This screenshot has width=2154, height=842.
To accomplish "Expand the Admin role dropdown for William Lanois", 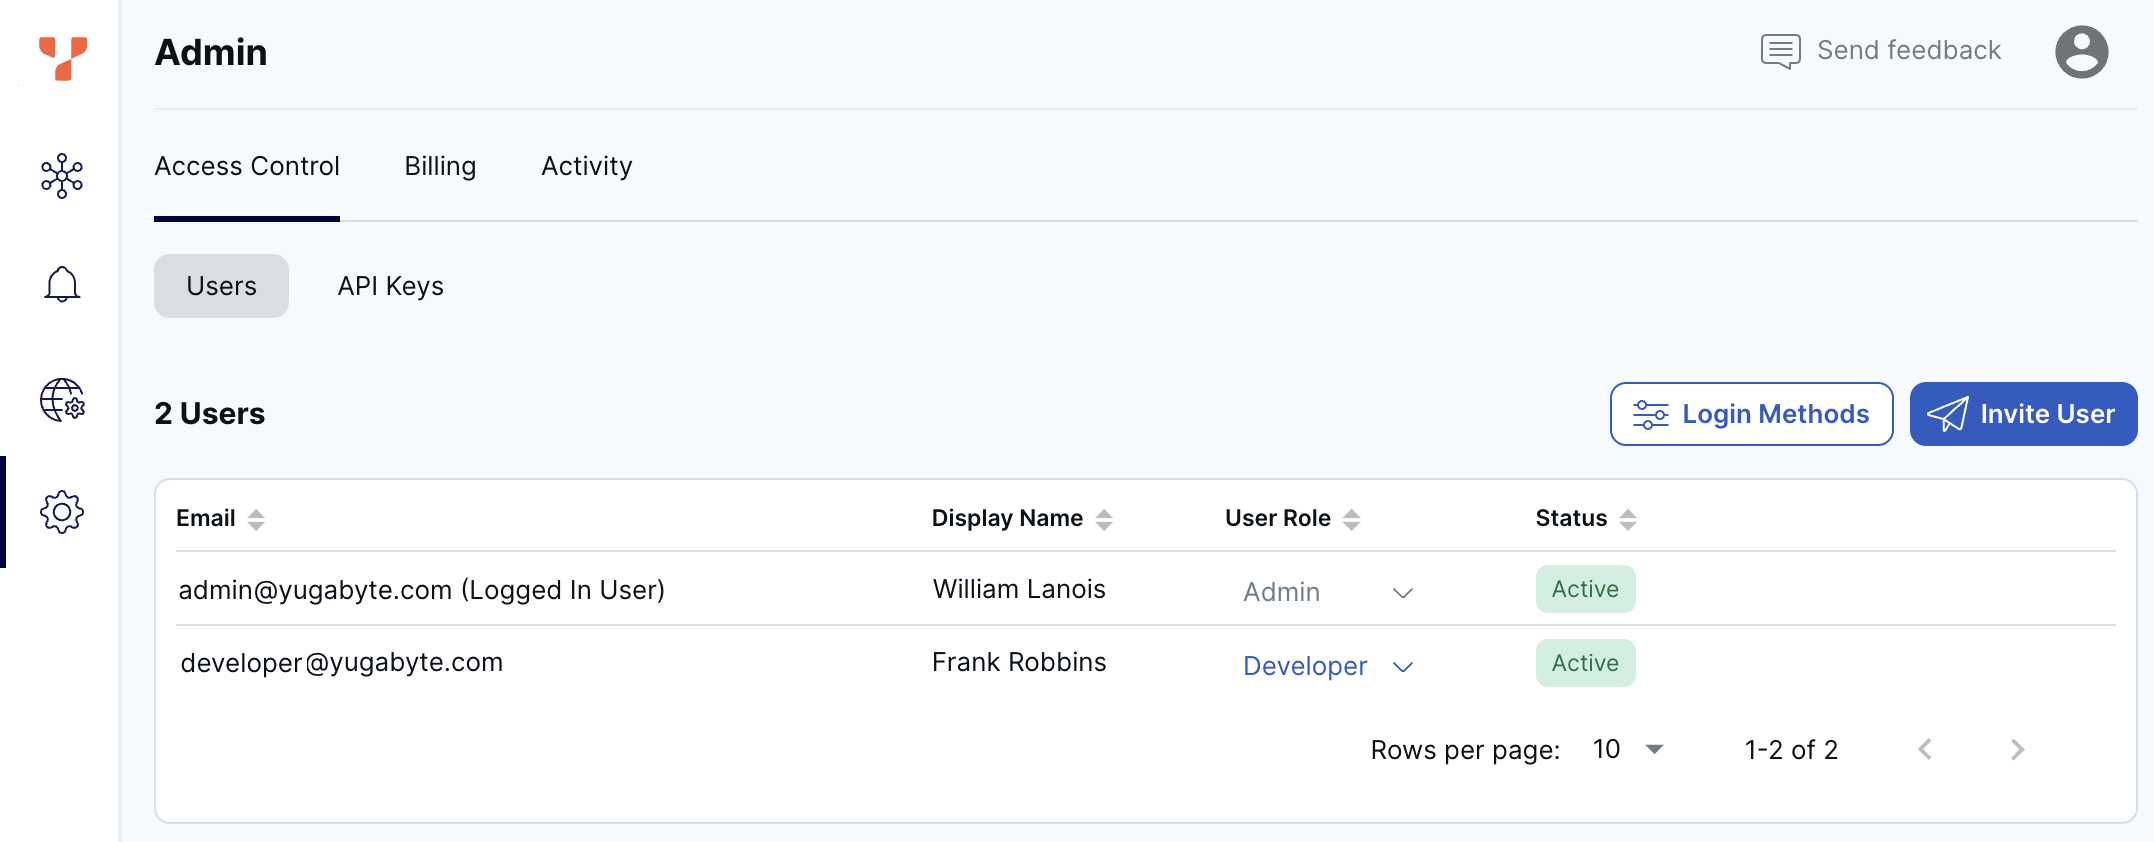I will pos(1402,593).
